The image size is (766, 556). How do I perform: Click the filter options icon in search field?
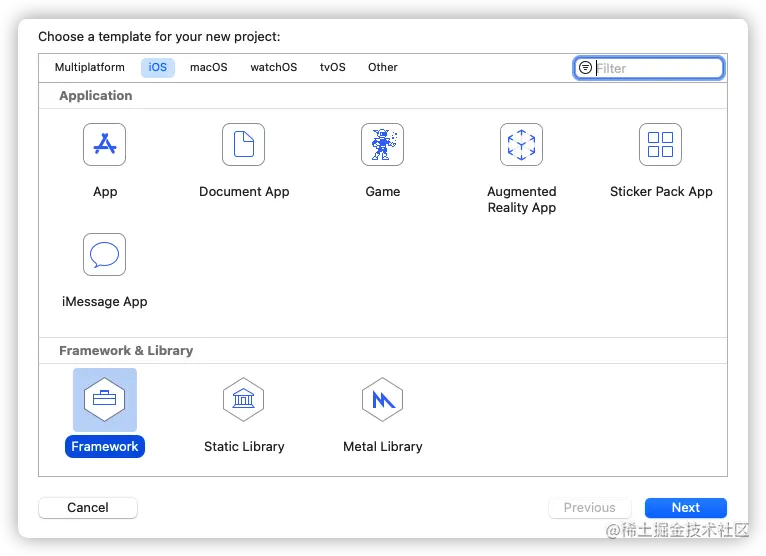[585, 68]
